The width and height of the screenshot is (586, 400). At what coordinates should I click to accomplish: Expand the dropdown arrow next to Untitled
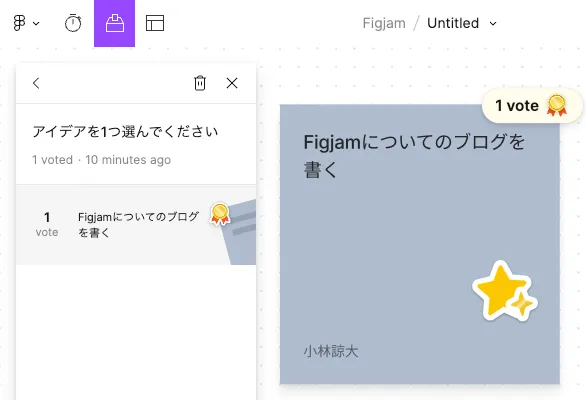(x=493, y=24)
